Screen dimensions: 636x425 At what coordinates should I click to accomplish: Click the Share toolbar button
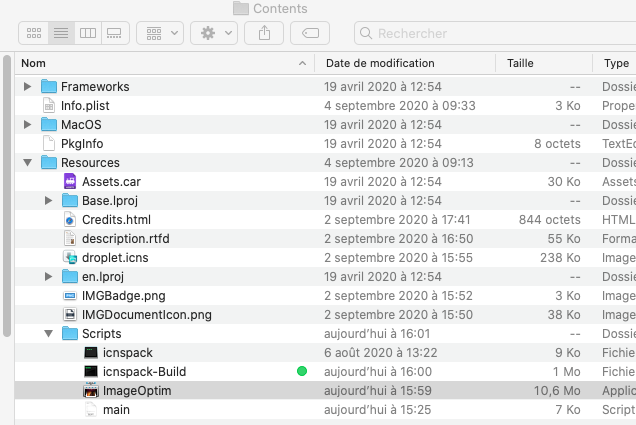(264, 33)
